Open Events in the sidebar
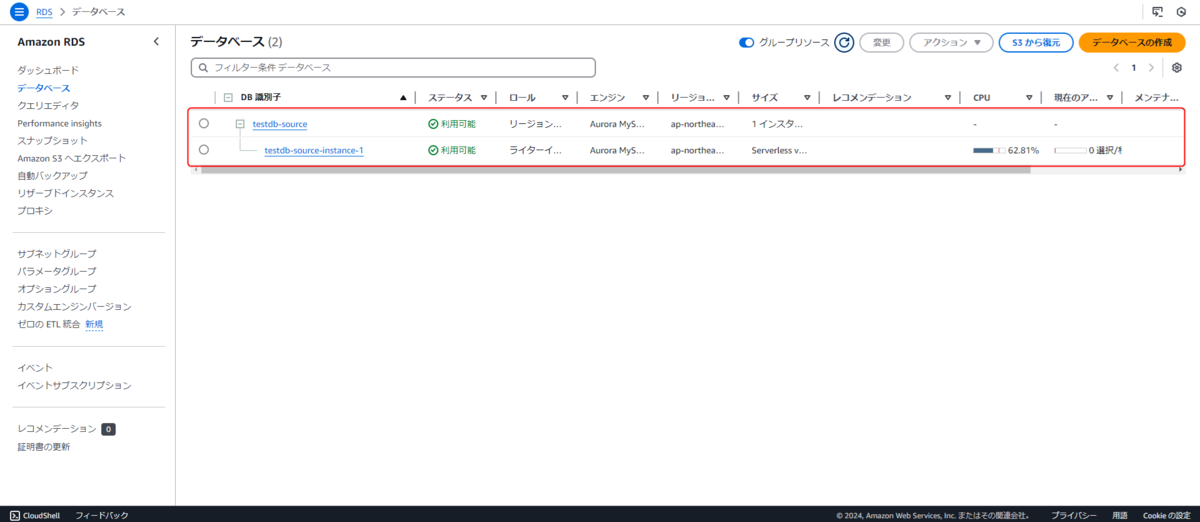The height and width of the screenshot is (522, 1200). 35,368
